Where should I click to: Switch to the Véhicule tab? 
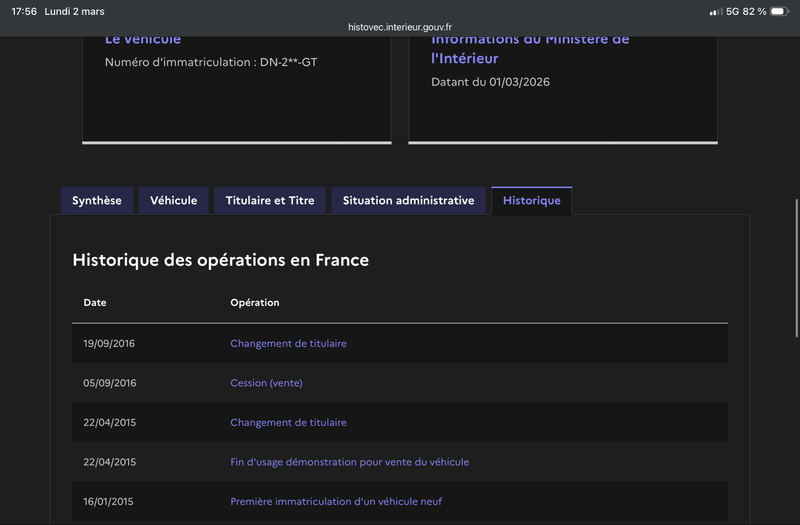tap(174, 201)
